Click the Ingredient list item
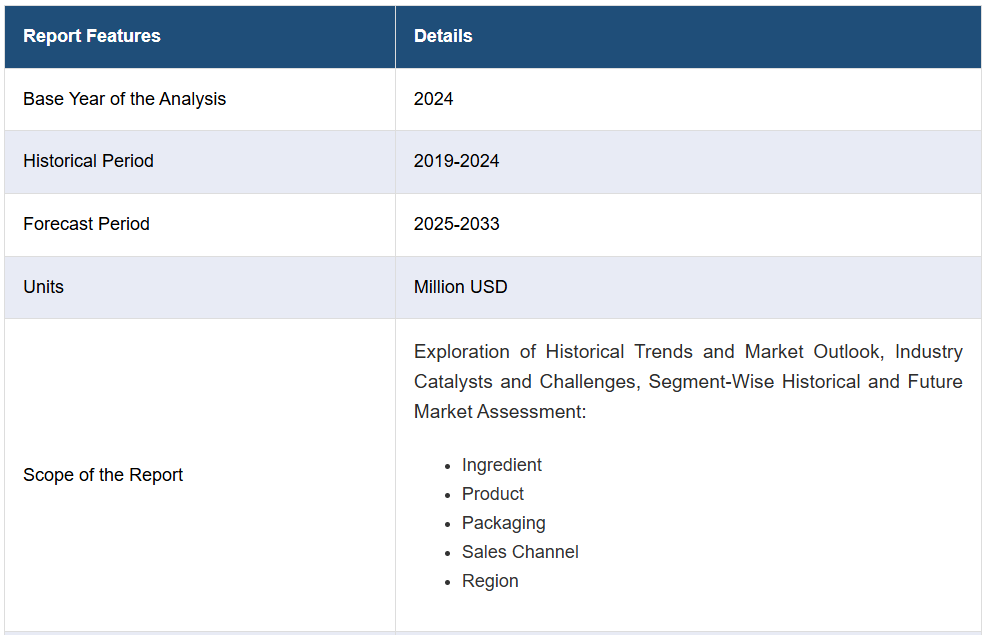 tap(501, 465)
